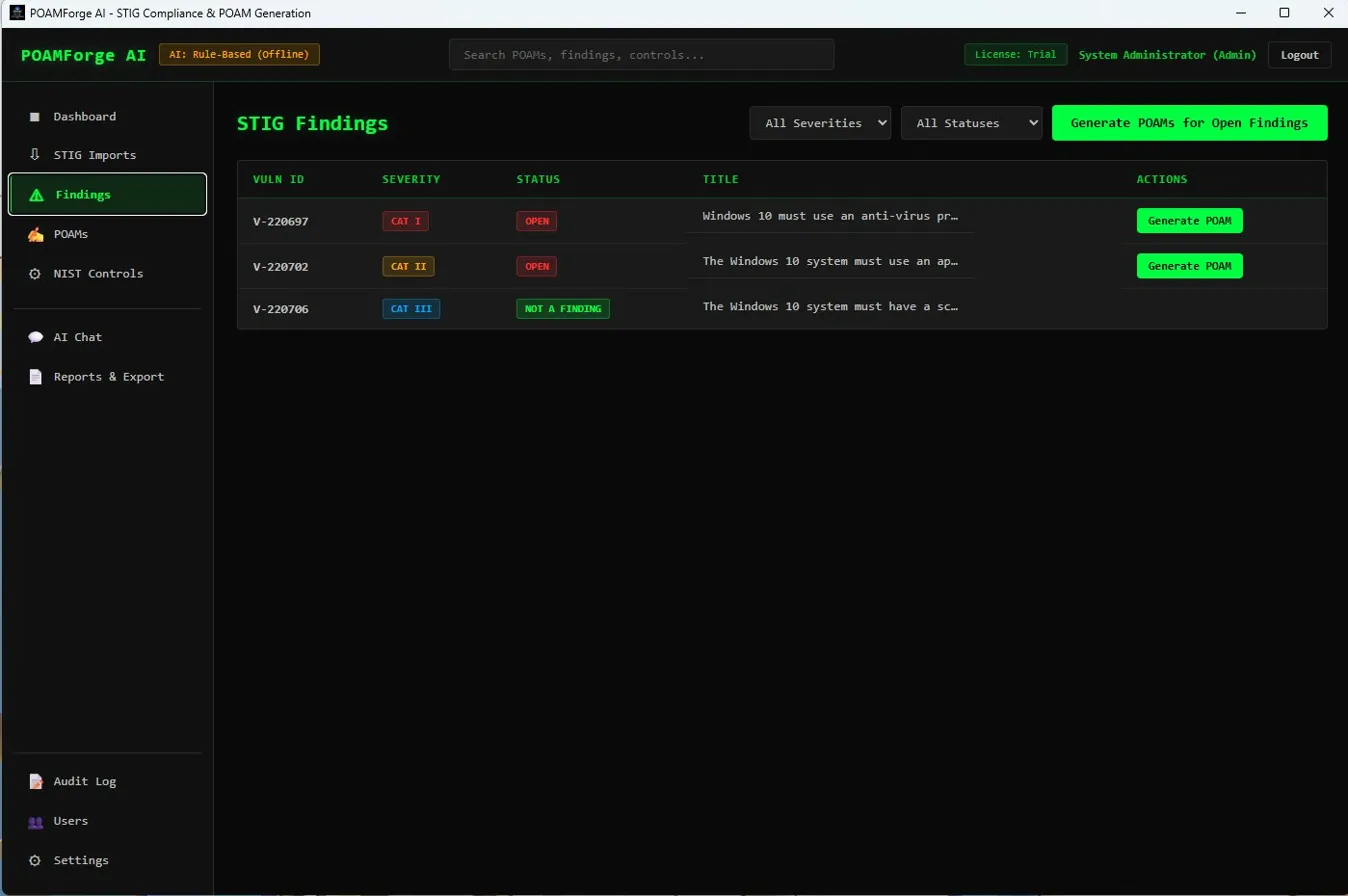This screenshot has width=1348, height=896.
Task: Open AI Chat using the speech bubble icon
Action: tap(33, 337)
